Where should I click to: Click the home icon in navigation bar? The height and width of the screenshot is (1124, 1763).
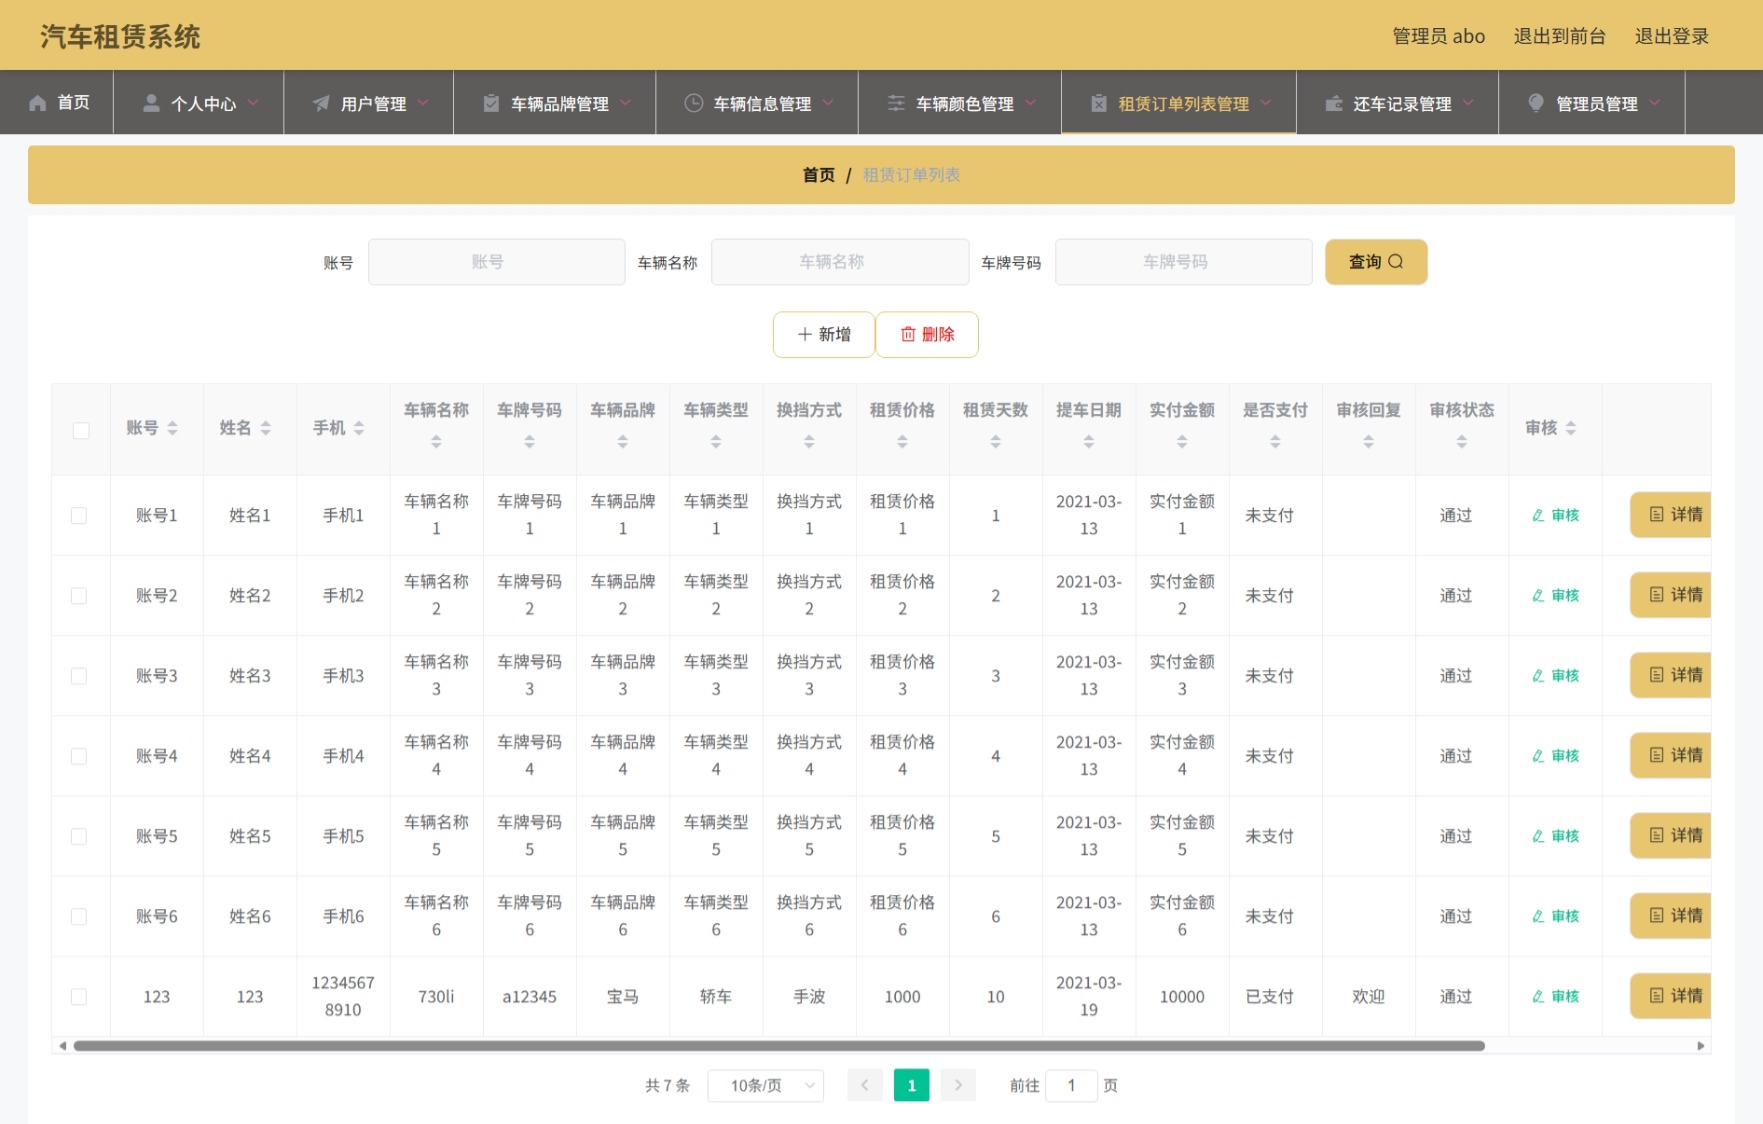click(x=38, y=103)
